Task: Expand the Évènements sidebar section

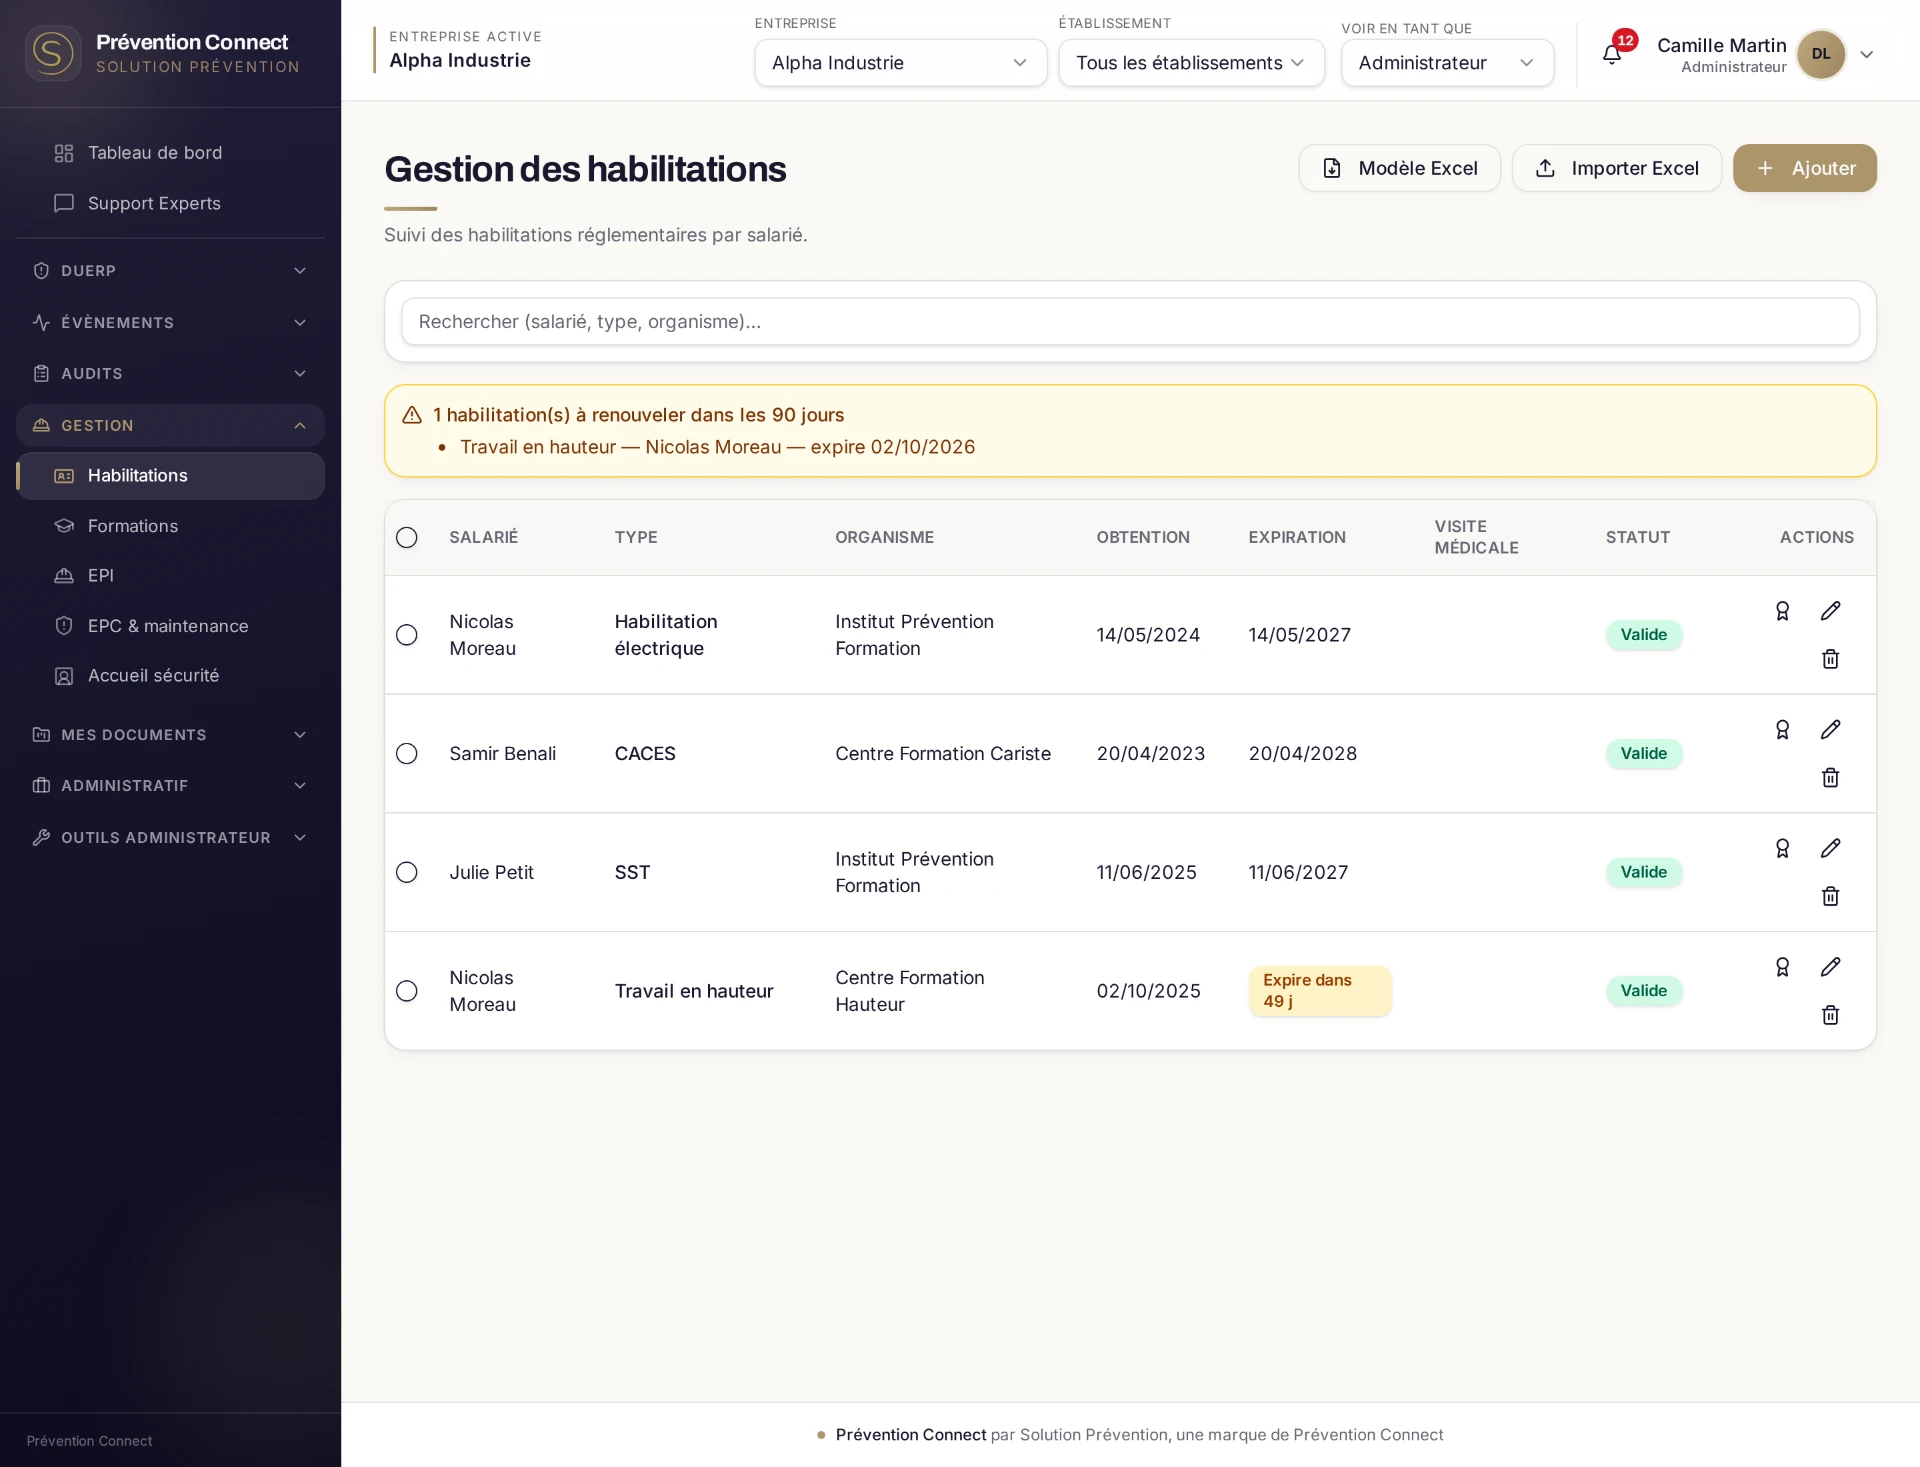Action: click(x=170, y=323)
